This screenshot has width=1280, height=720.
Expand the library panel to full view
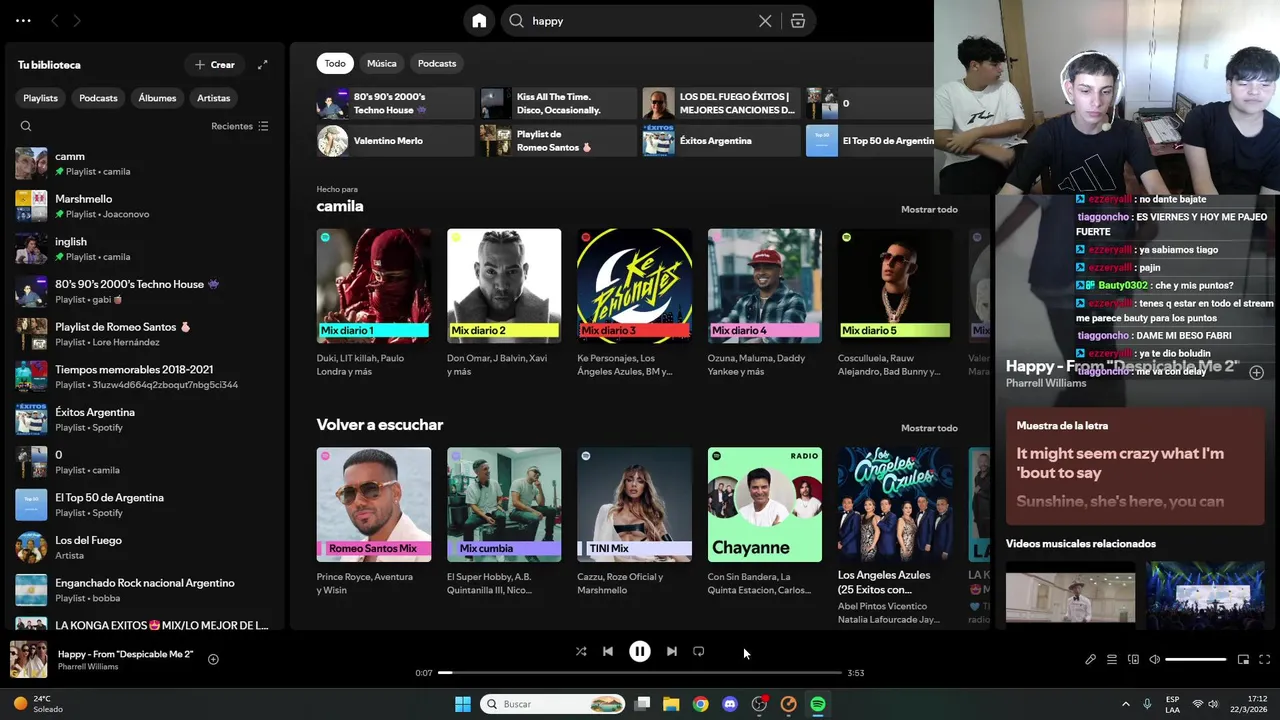(263, 65)
